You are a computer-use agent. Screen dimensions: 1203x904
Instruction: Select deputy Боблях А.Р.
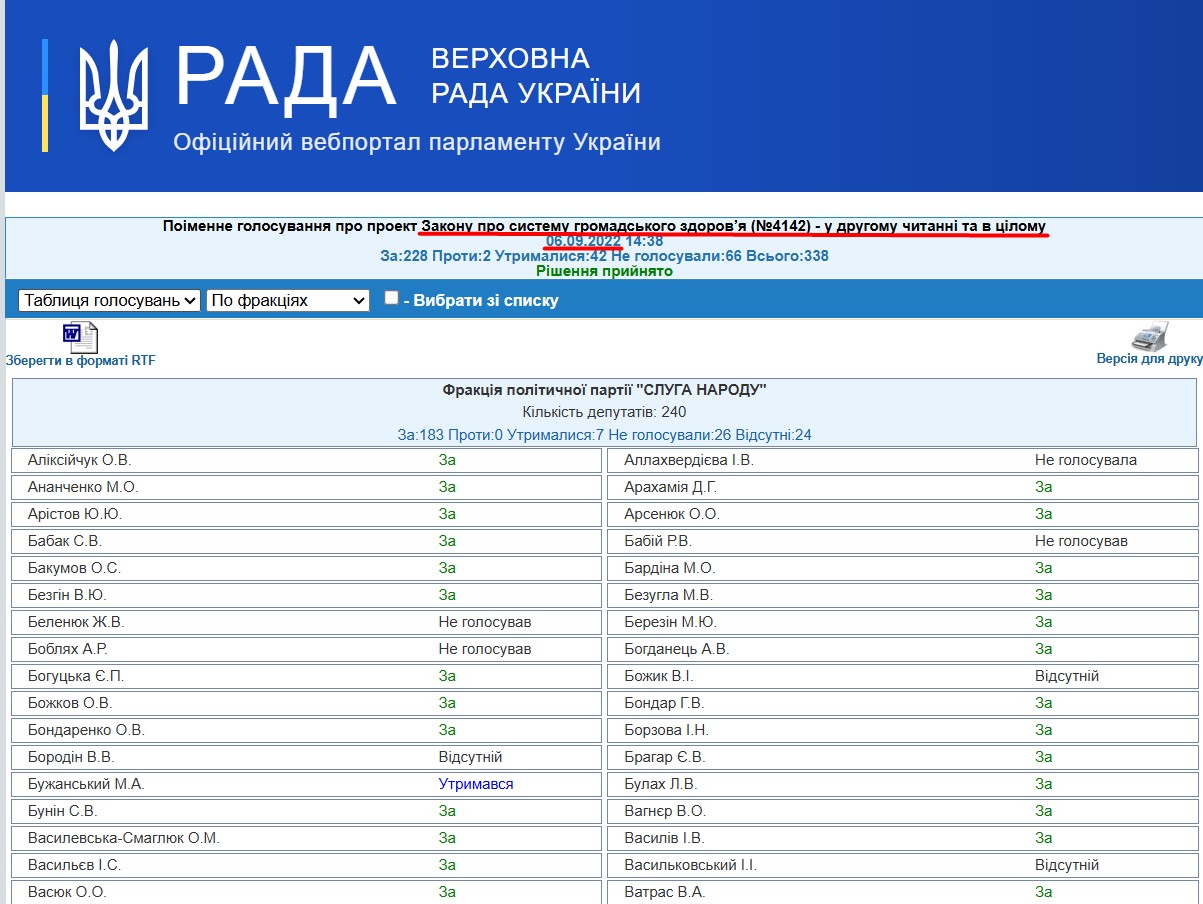68,649
